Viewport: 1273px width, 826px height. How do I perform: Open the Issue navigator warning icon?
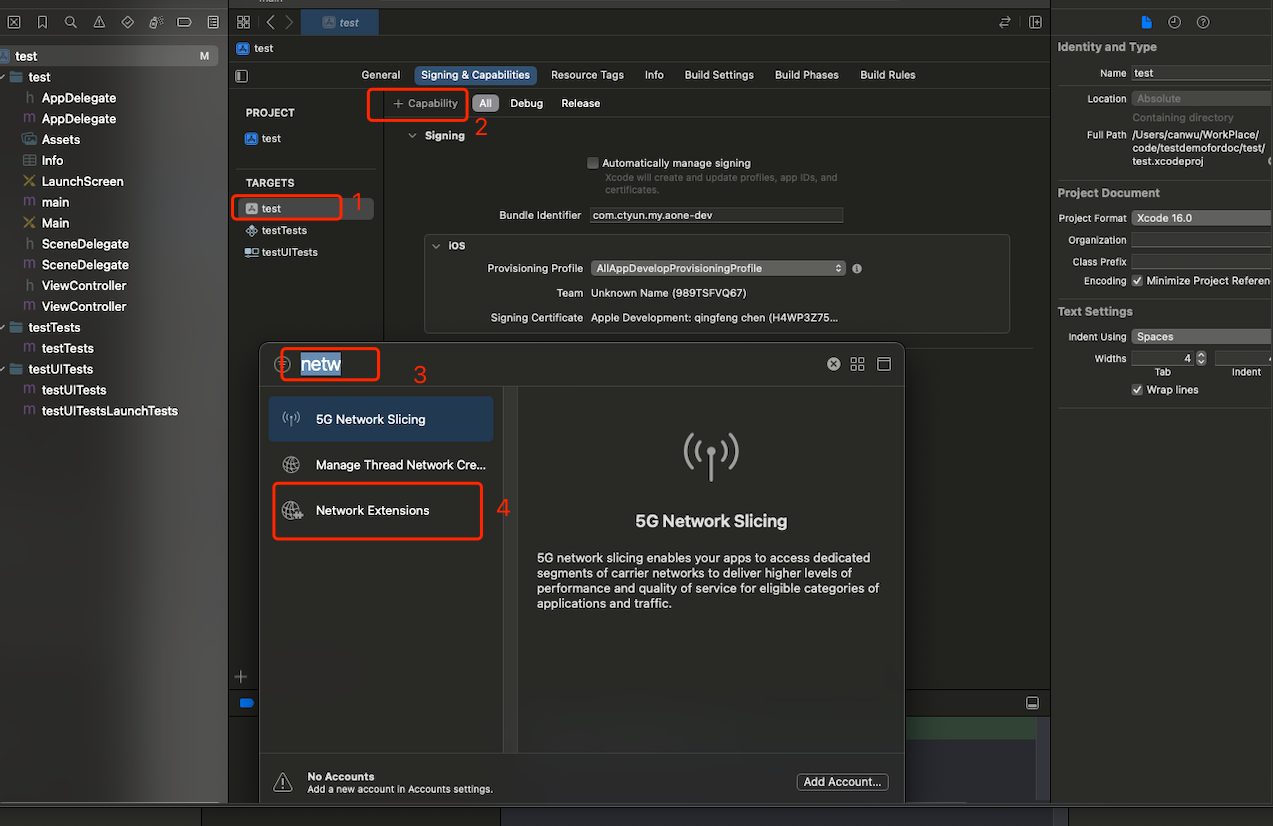(x=99, y=22)
